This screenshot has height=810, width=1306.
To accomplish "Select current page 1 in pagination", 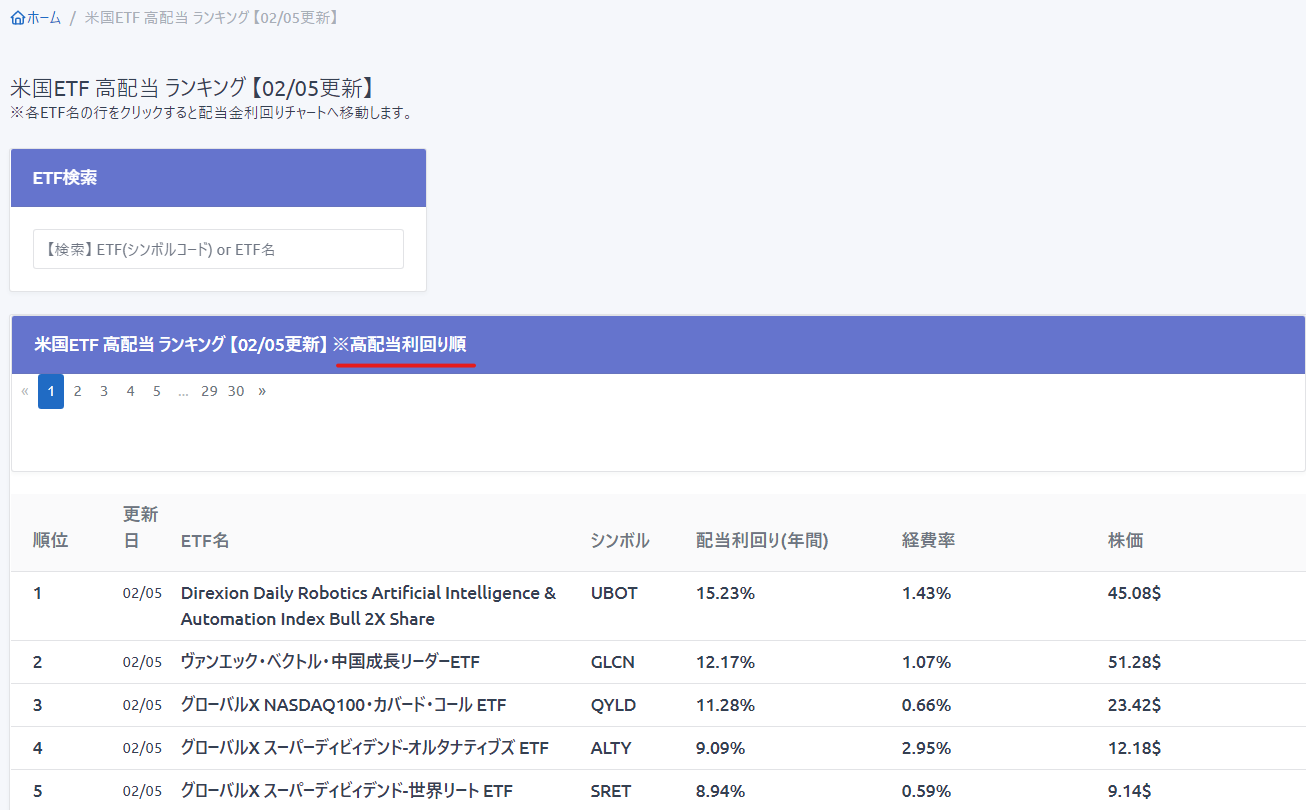I will 51,391.
